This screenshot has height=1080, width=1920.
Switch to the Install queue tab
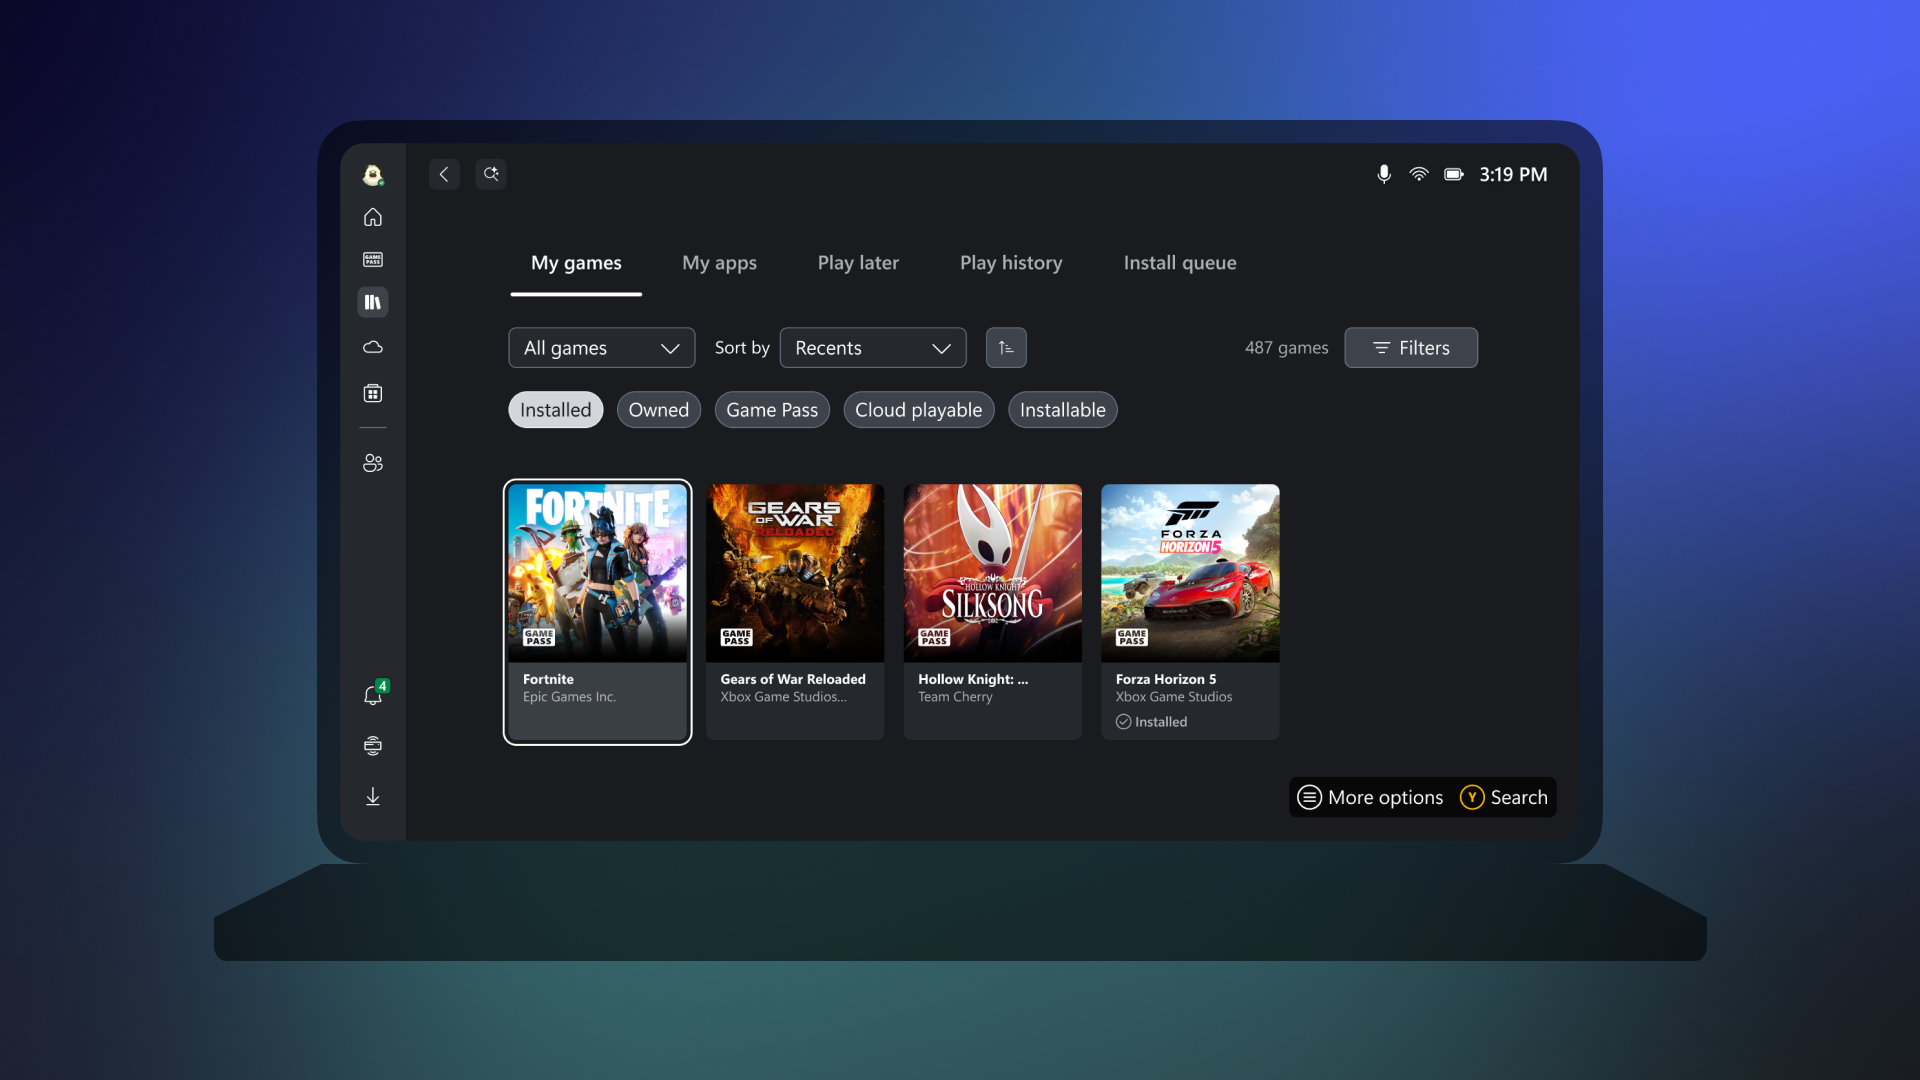[x=1180, y=263]
